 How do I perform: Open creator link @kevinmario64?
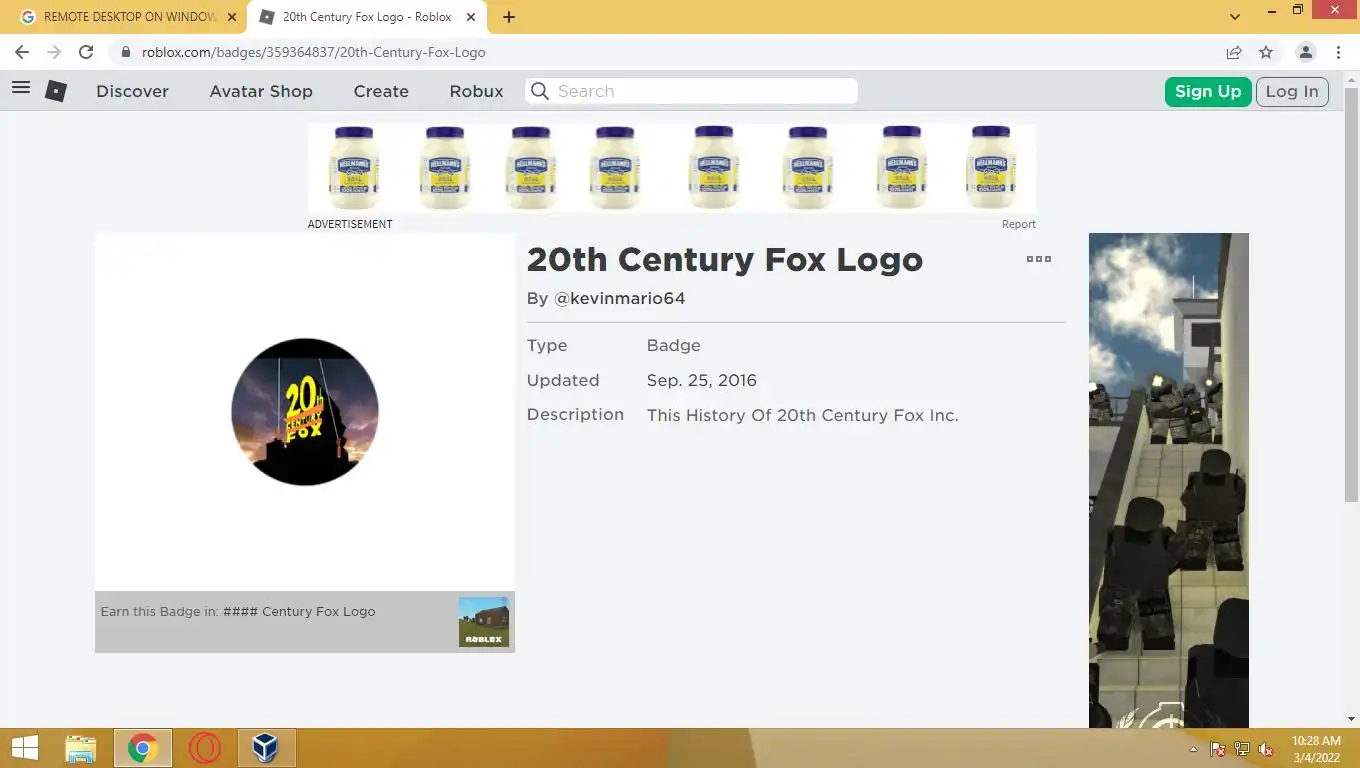coord(619,298)
